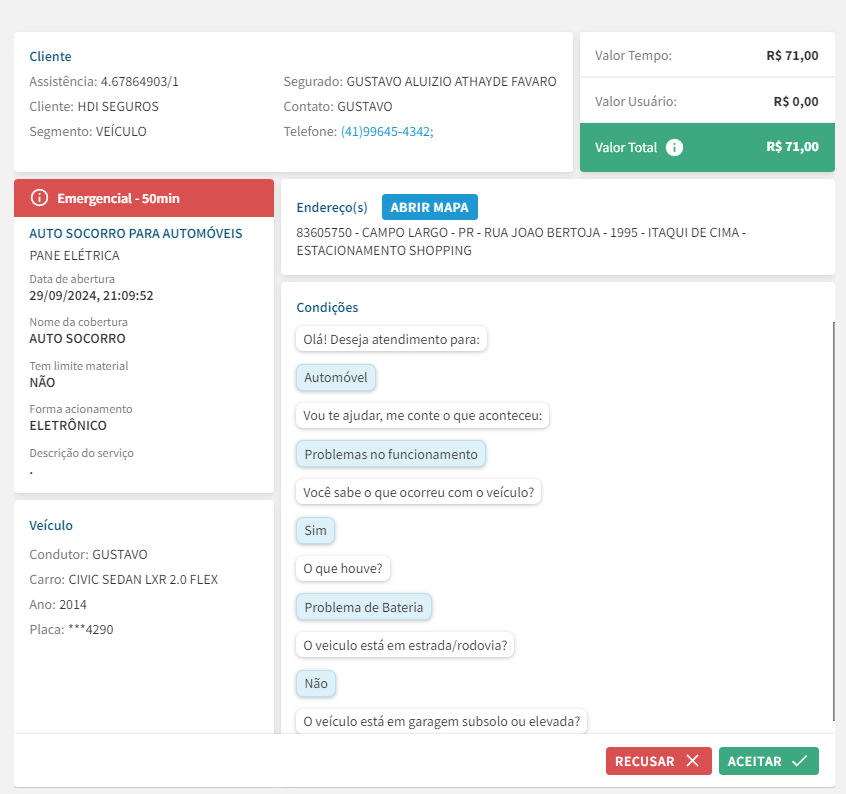Click the Valor Tempo row
The image size is (846, 794).
[706, 56]
